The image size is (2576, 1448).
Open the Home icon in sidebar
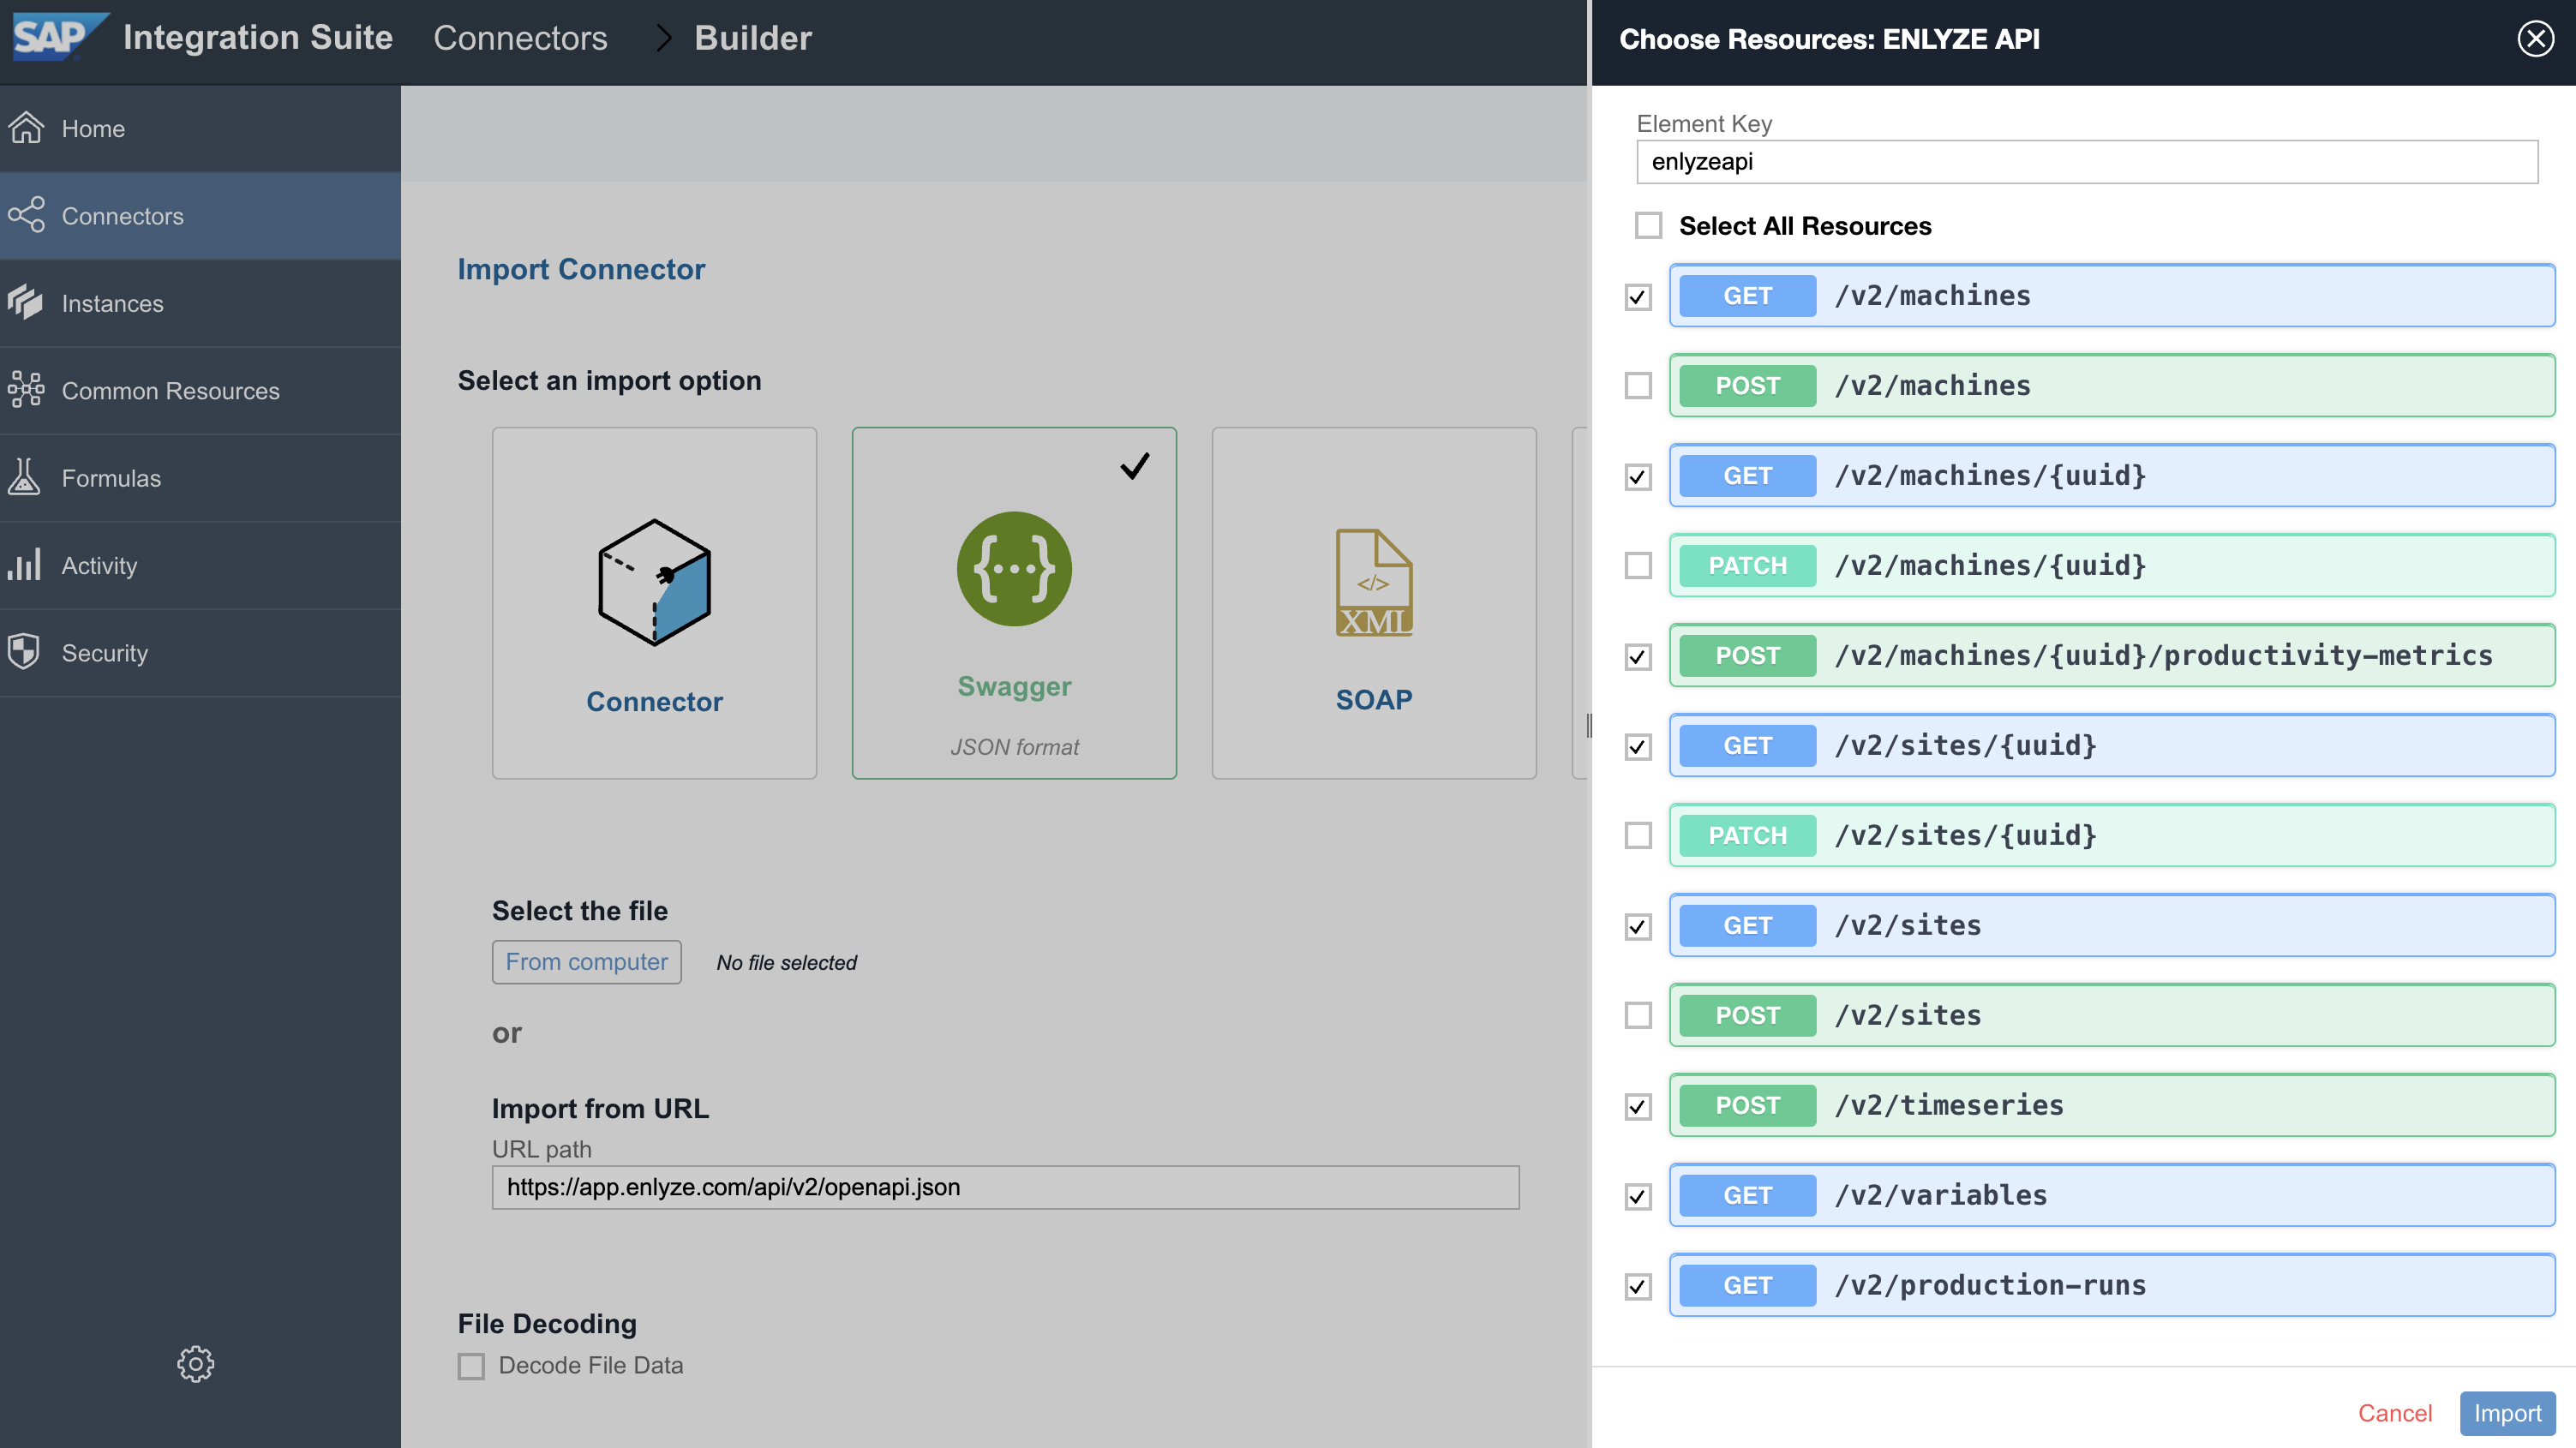pos(27,128)
